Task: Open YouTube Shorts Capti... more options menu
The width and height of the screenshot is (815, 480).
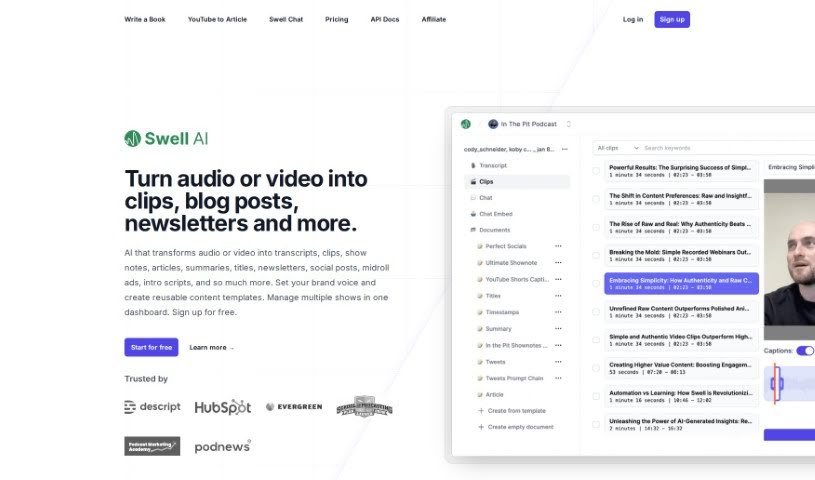Action: coord(558,279)
